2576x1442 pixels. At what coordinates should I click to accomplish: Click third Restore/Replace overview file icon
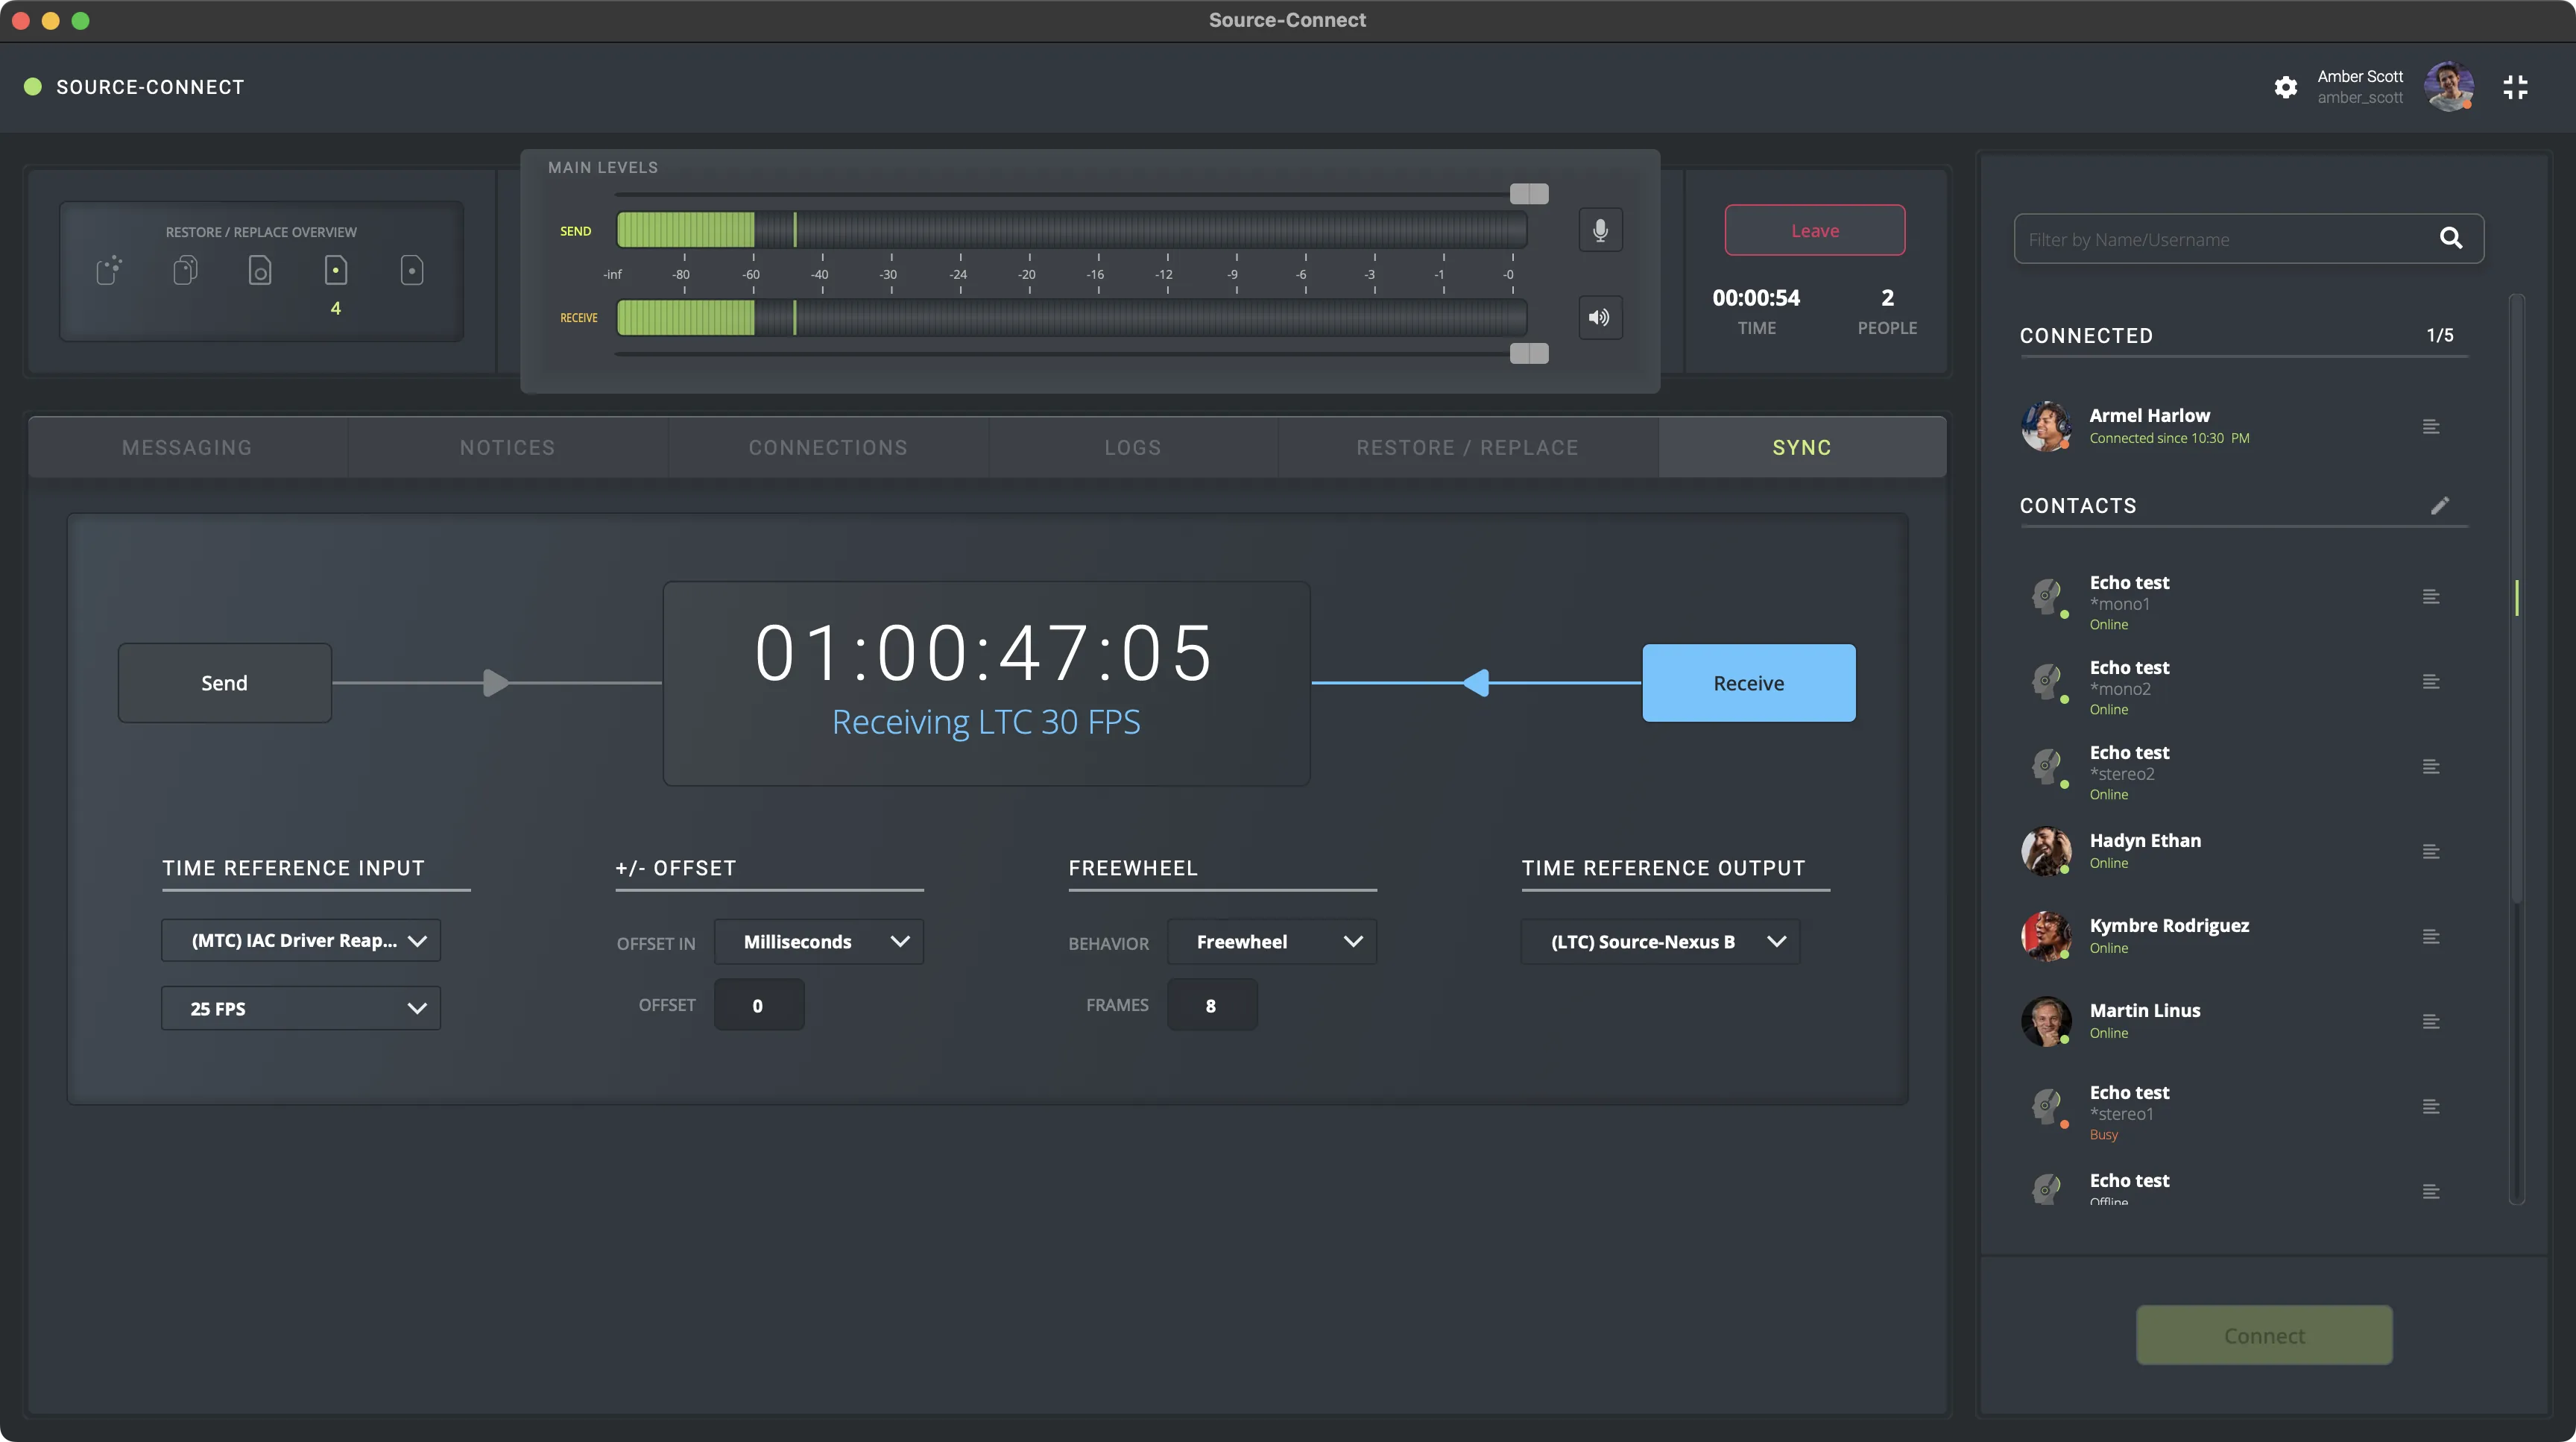pyautogui.click(x=260, y=270)
